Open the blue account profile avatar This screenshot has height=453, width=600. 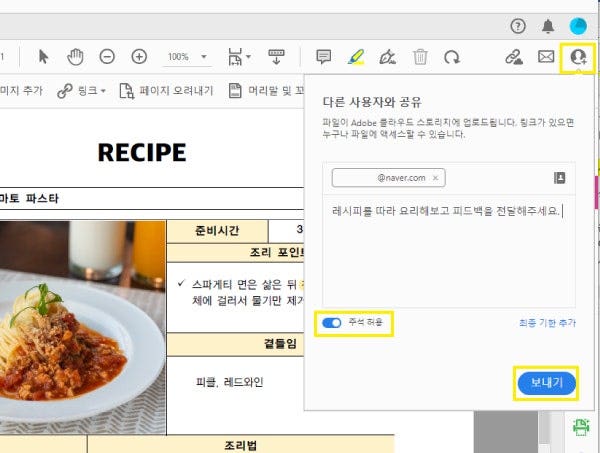pyautogui.click(x=578, y=26)
